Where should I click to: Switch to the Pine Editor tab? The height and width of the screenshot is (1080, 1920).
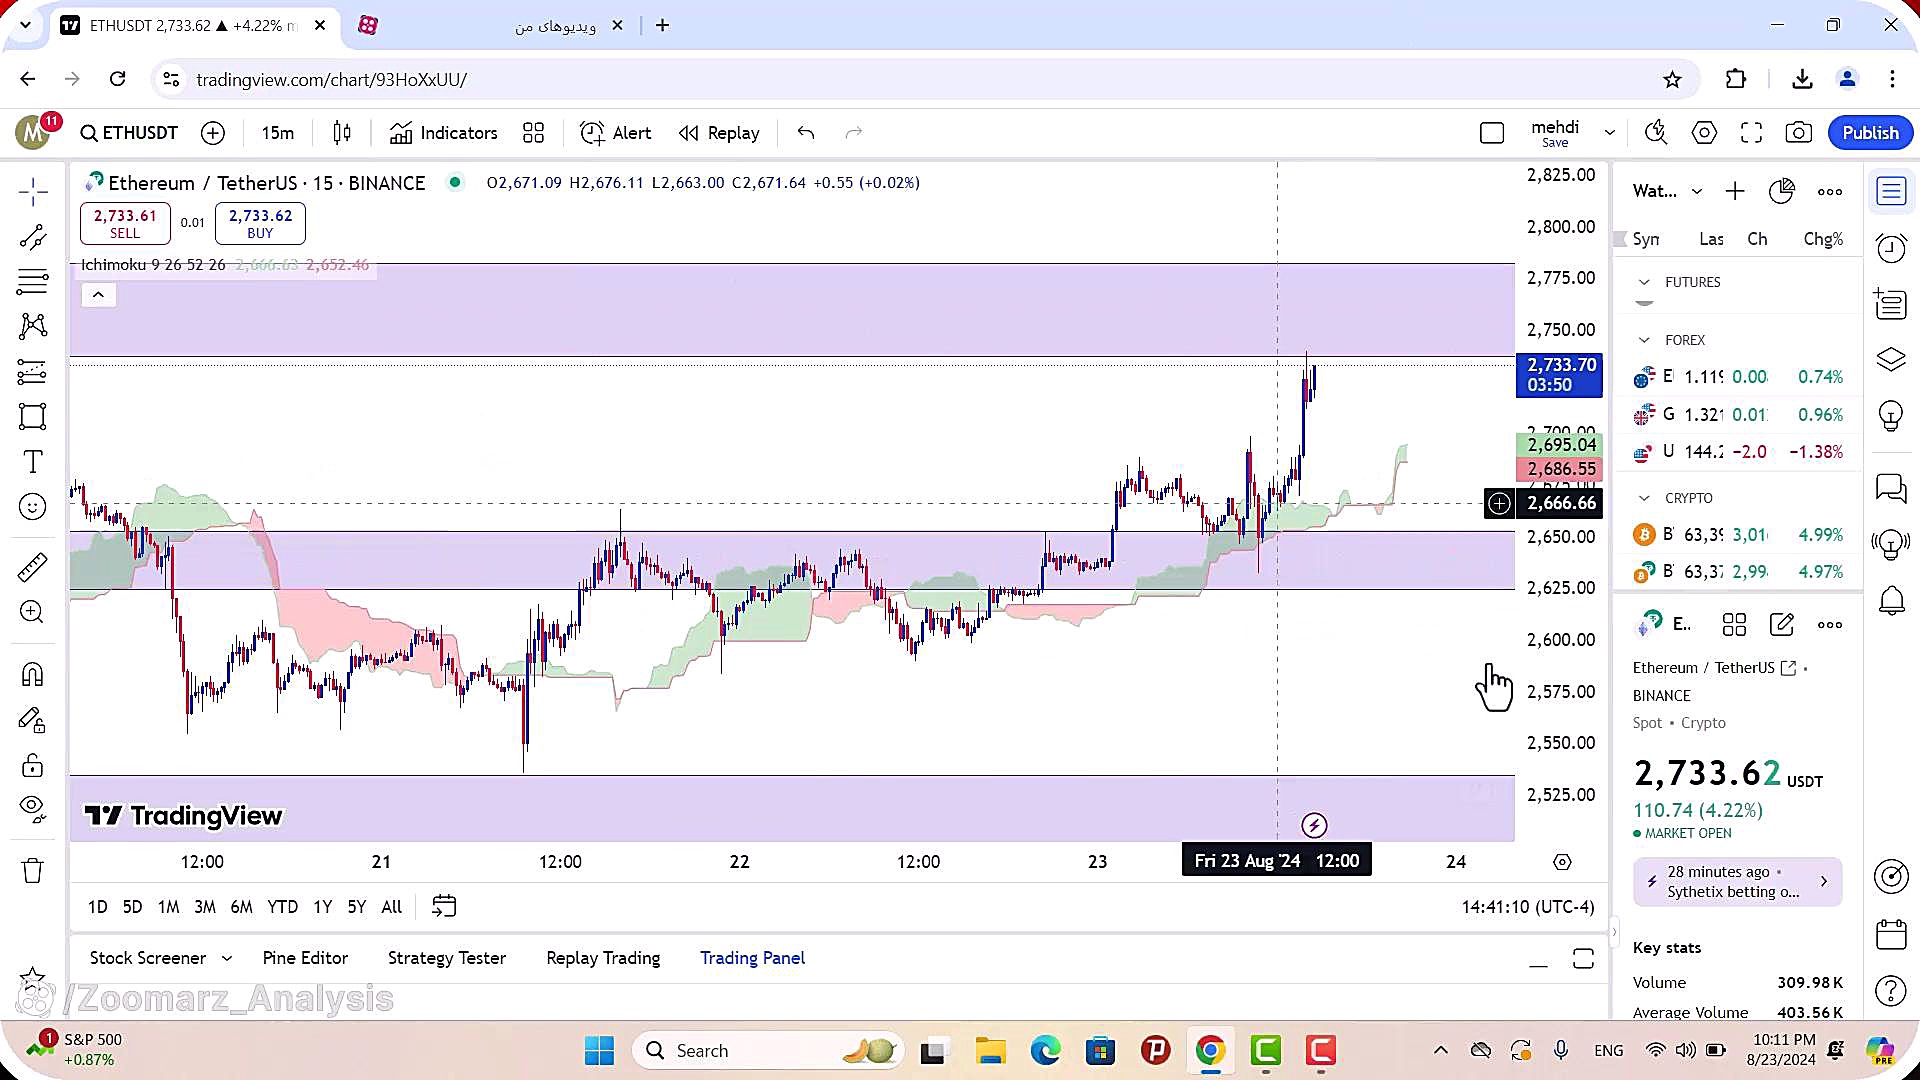pos(305,958)
